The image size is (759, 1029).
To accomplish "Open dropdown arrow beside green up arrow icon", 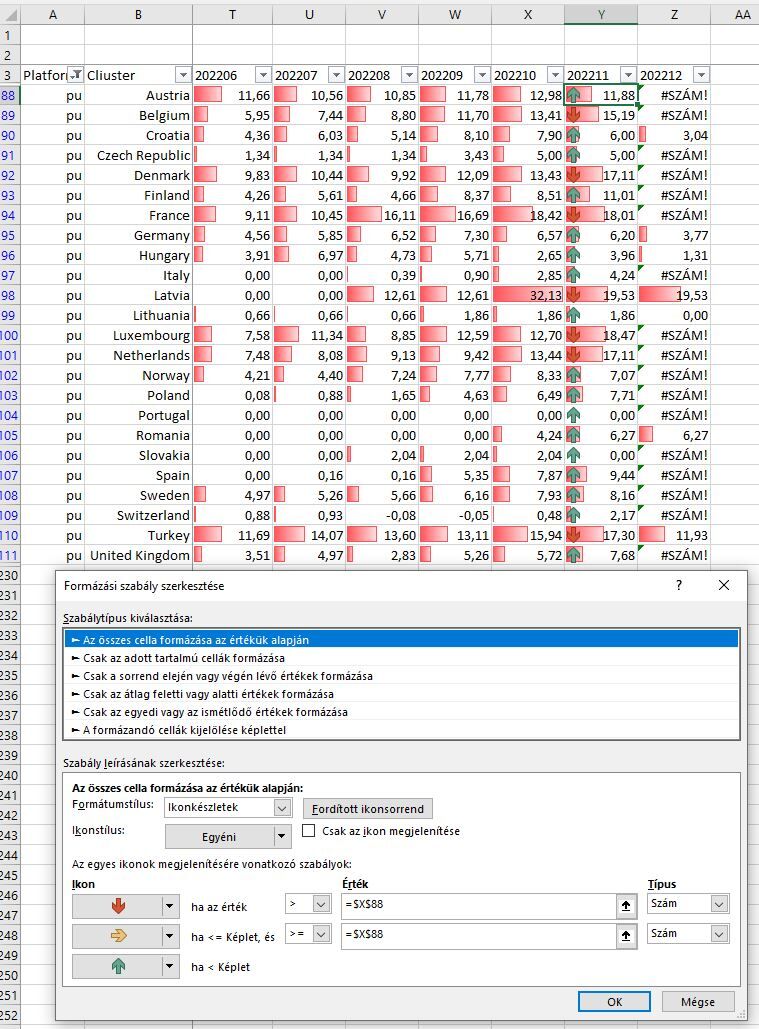I will tap(169, 966).
